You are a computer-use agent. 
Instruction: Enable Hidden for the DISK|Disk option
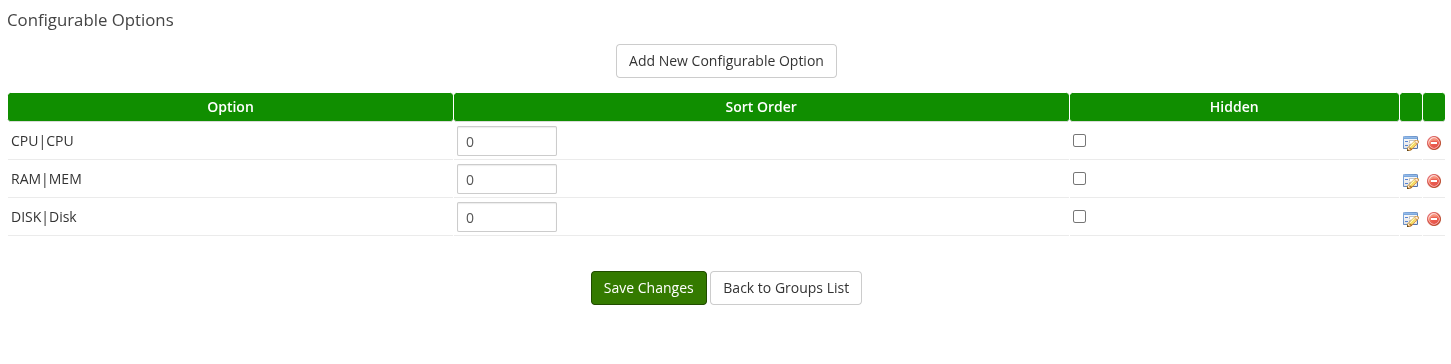pos(1079,217)
